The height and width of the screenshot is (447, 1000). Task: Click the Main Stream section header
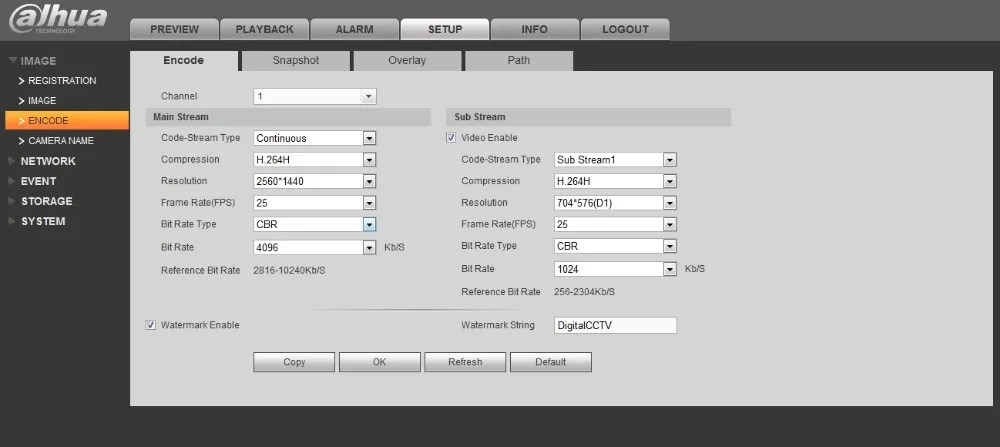click(288, 117)
